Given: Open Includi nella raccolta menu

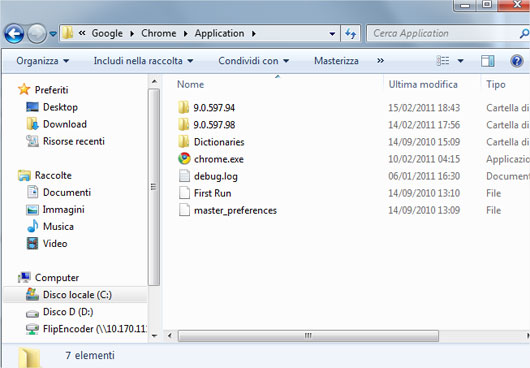Looking at the screenshot, I should tap(143, 61).
